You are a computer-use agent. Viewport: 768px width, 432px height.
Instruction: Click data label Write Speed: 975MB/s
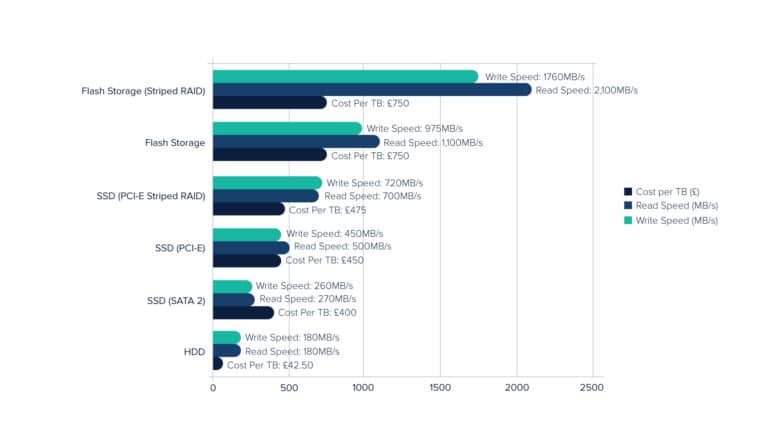[415, 128]
